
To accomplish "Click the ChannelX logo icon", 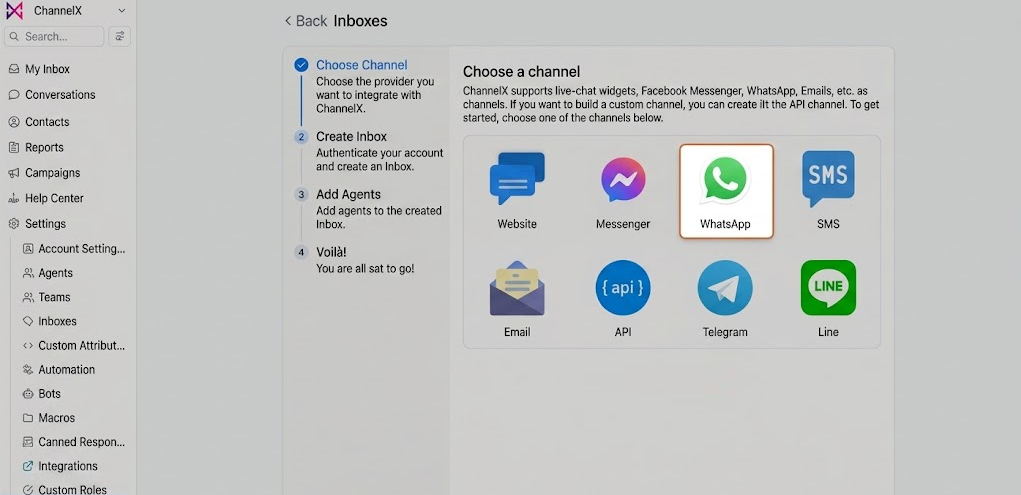I will pos(14,10).
